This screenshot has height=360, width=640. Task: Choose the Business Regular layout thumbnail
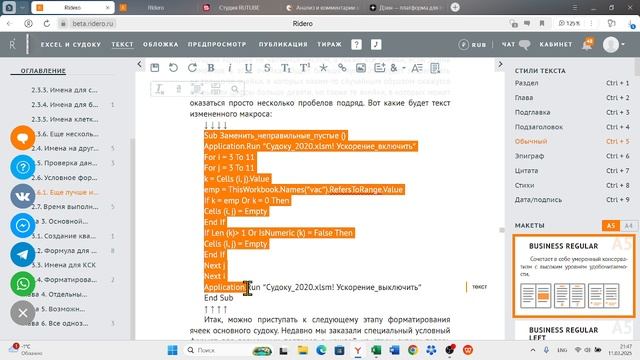click(x=574, y=276)
